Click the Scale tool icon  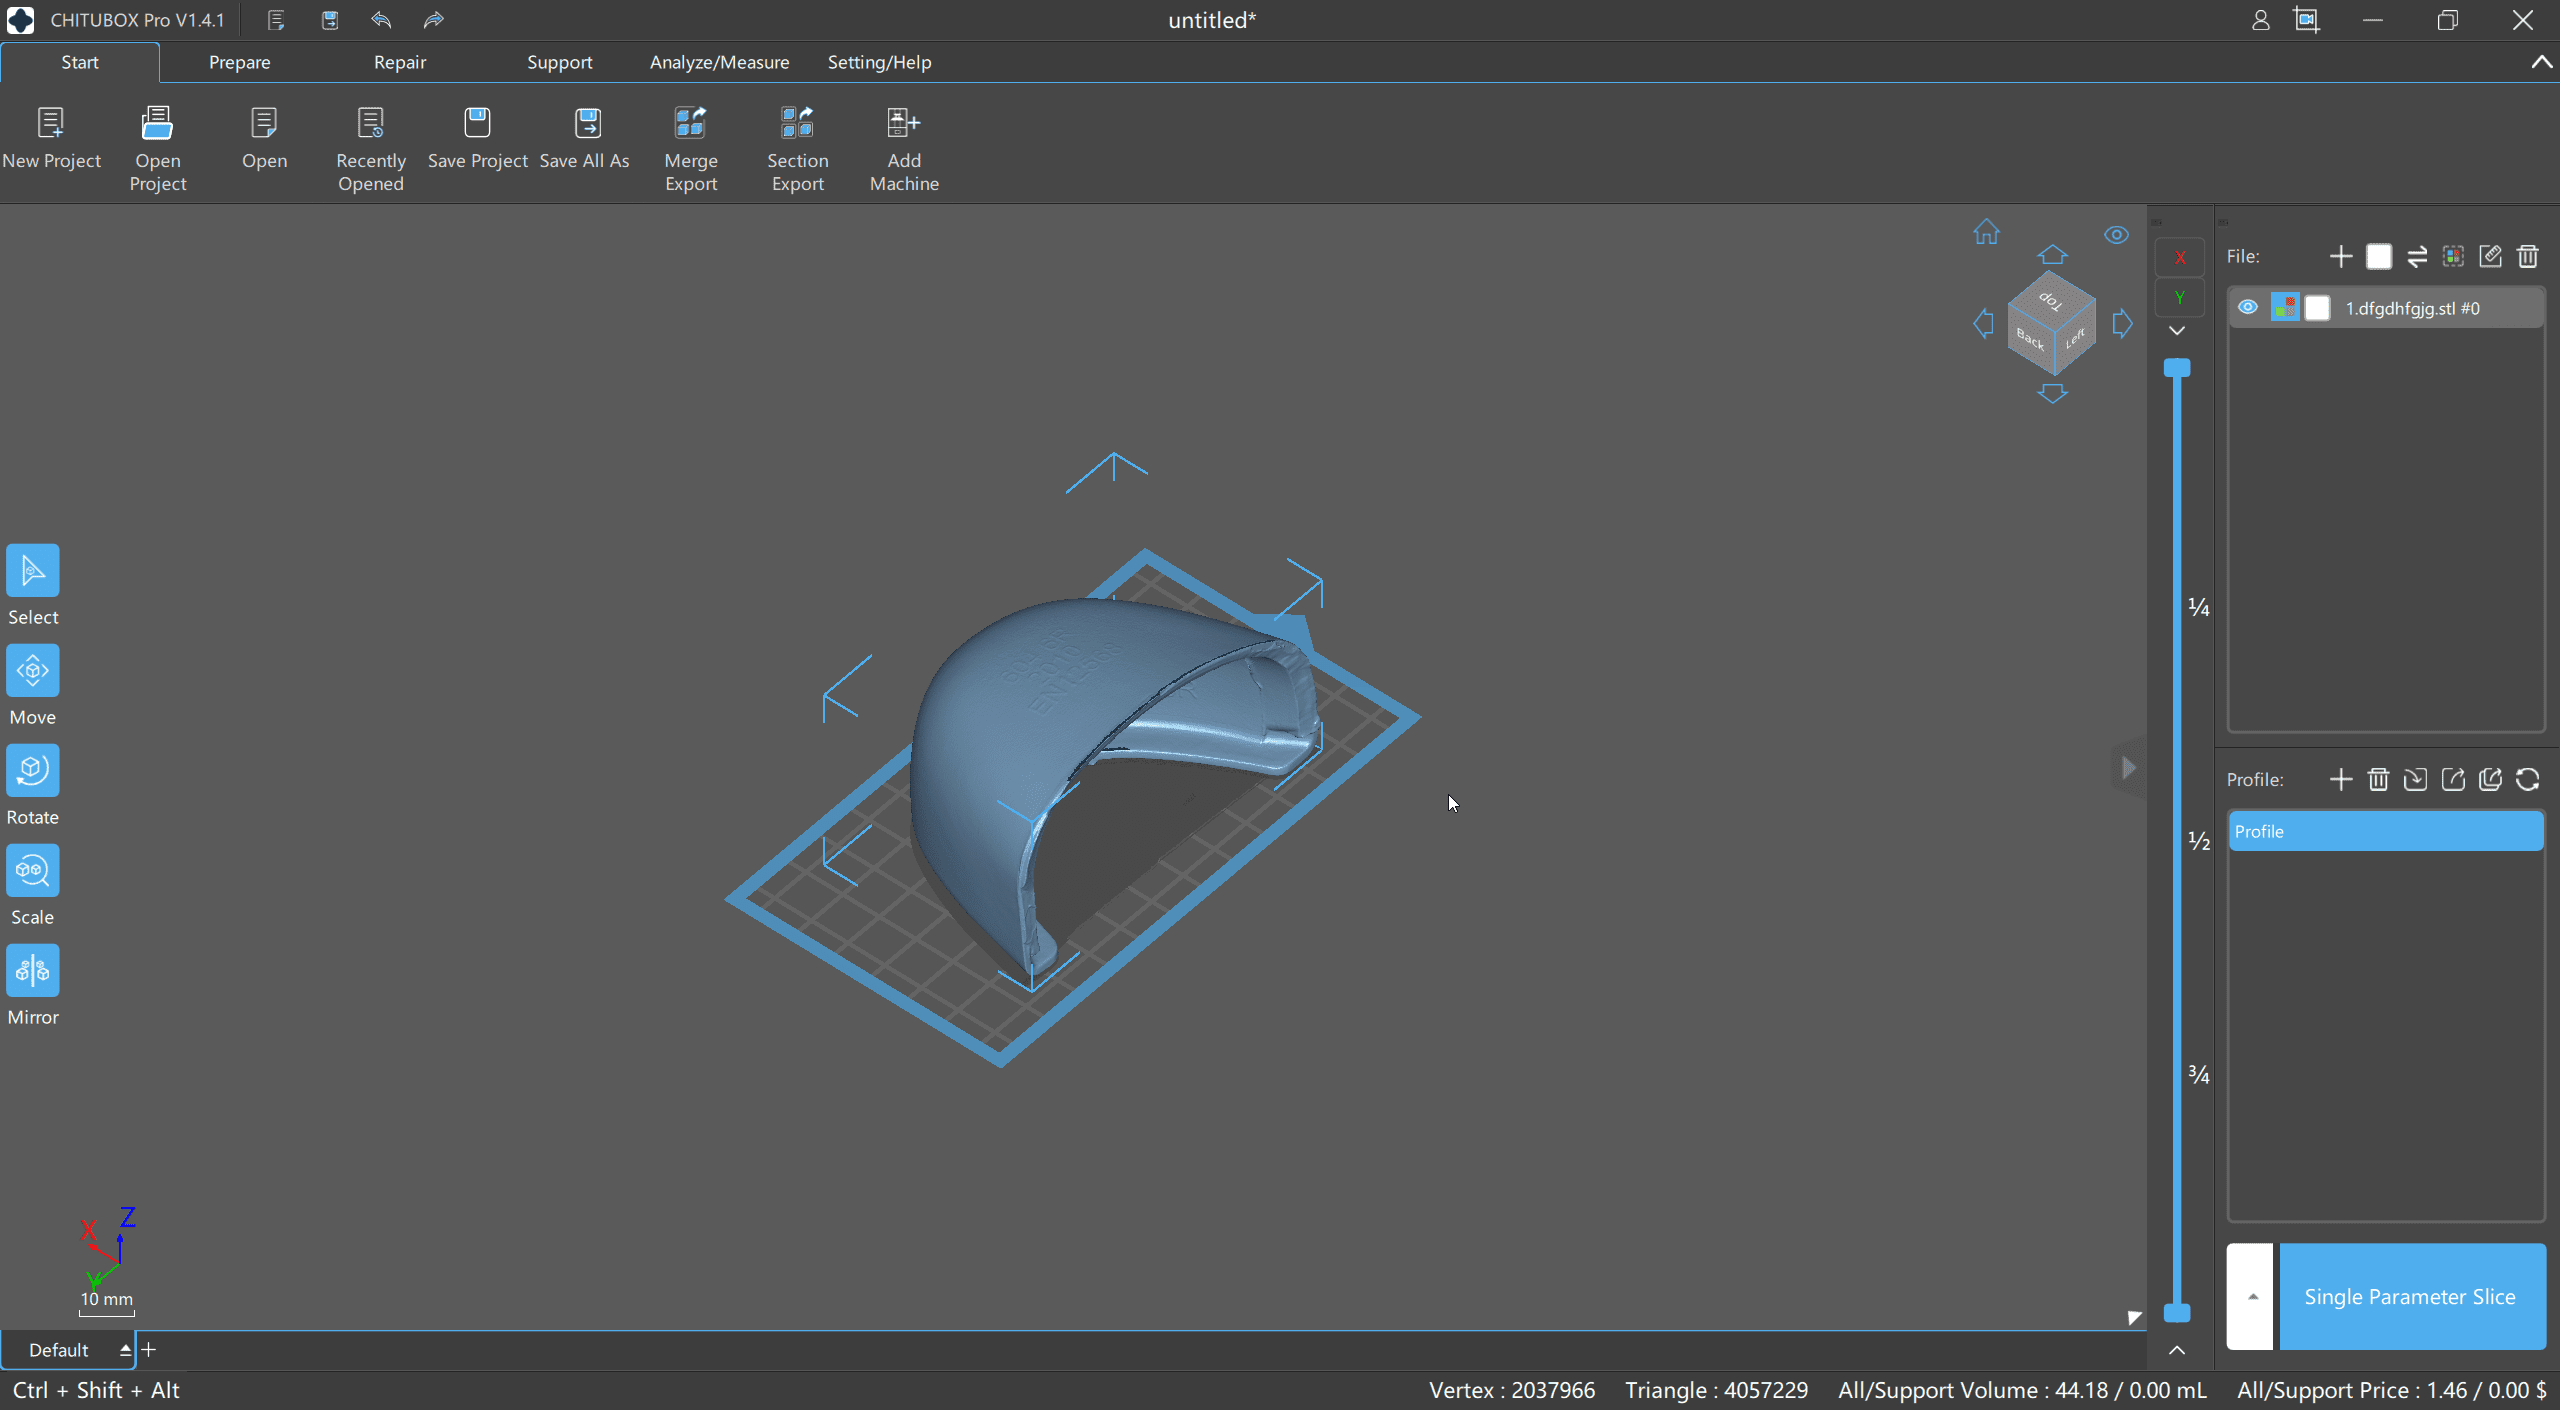point(32,871)
